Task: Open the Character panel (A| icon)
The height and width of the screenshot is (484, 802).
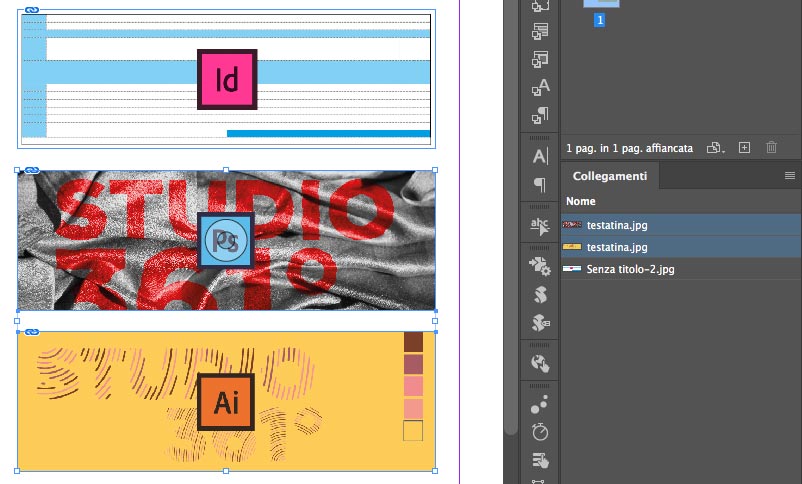Action: tap(540, 156)
